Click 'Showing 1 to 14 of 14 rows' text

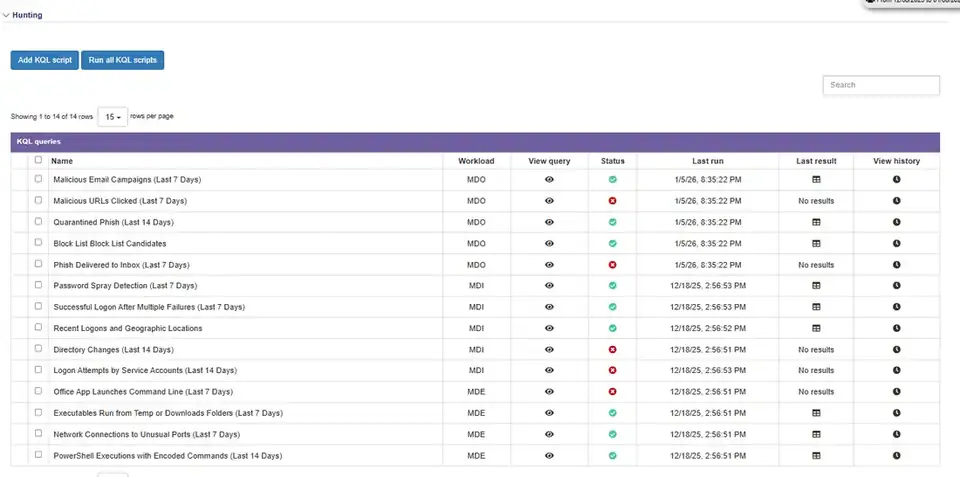tap(52, 116)
